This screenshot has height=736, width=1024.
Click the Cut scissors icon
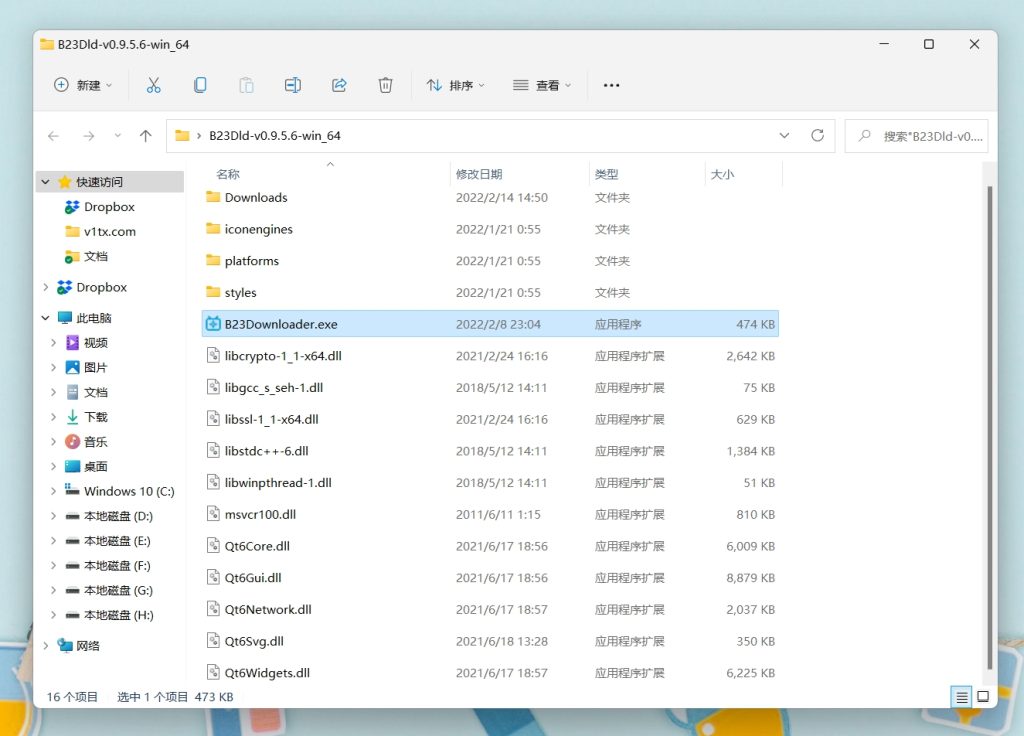[153, 85]
